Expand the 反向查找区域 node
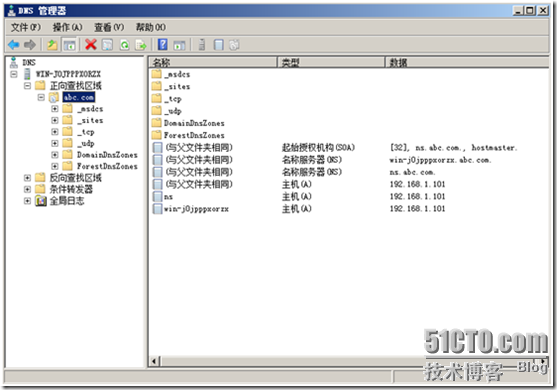The width and height of the screenshot is (557, 390). (x=27, y=178)
